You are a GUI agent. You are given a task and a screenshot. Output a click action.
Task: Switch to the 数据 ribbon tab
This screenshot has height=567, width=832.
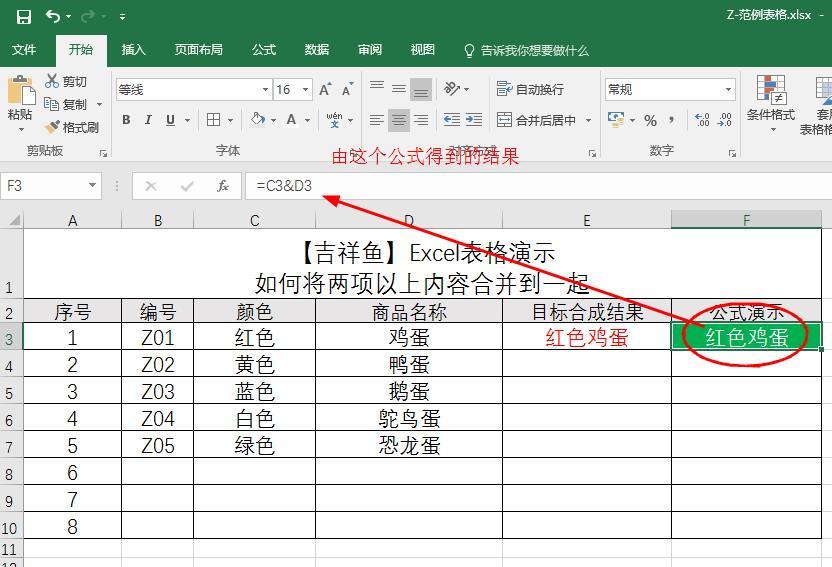coord(317,50)
